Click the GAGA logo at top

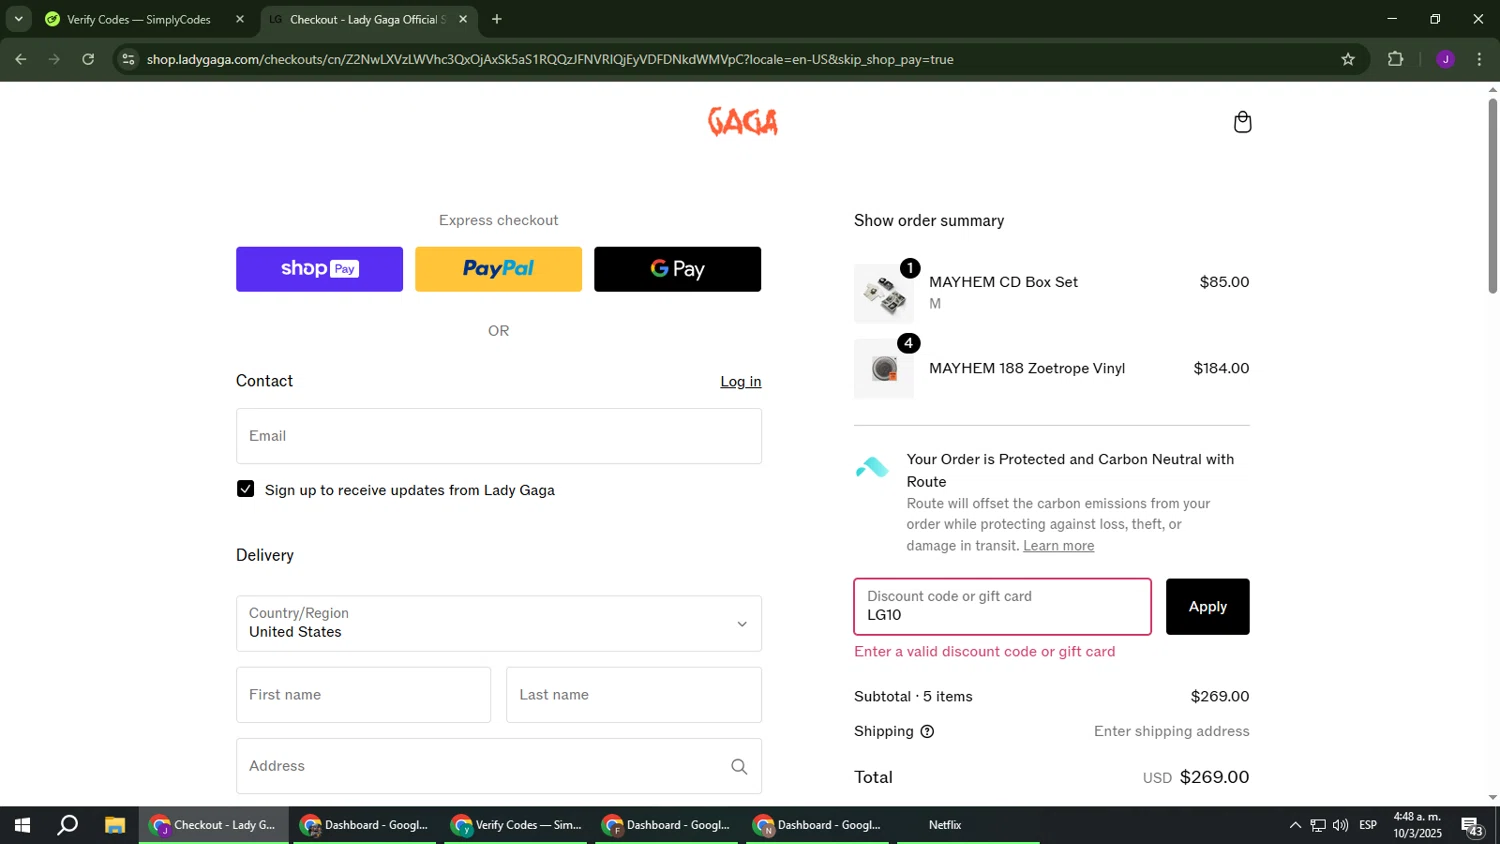point(743,122)
